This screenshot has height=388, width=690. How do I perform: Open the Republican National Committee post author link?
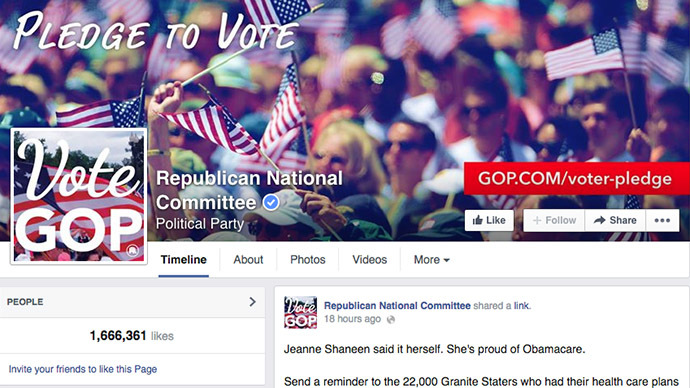(x=397, y=306)
